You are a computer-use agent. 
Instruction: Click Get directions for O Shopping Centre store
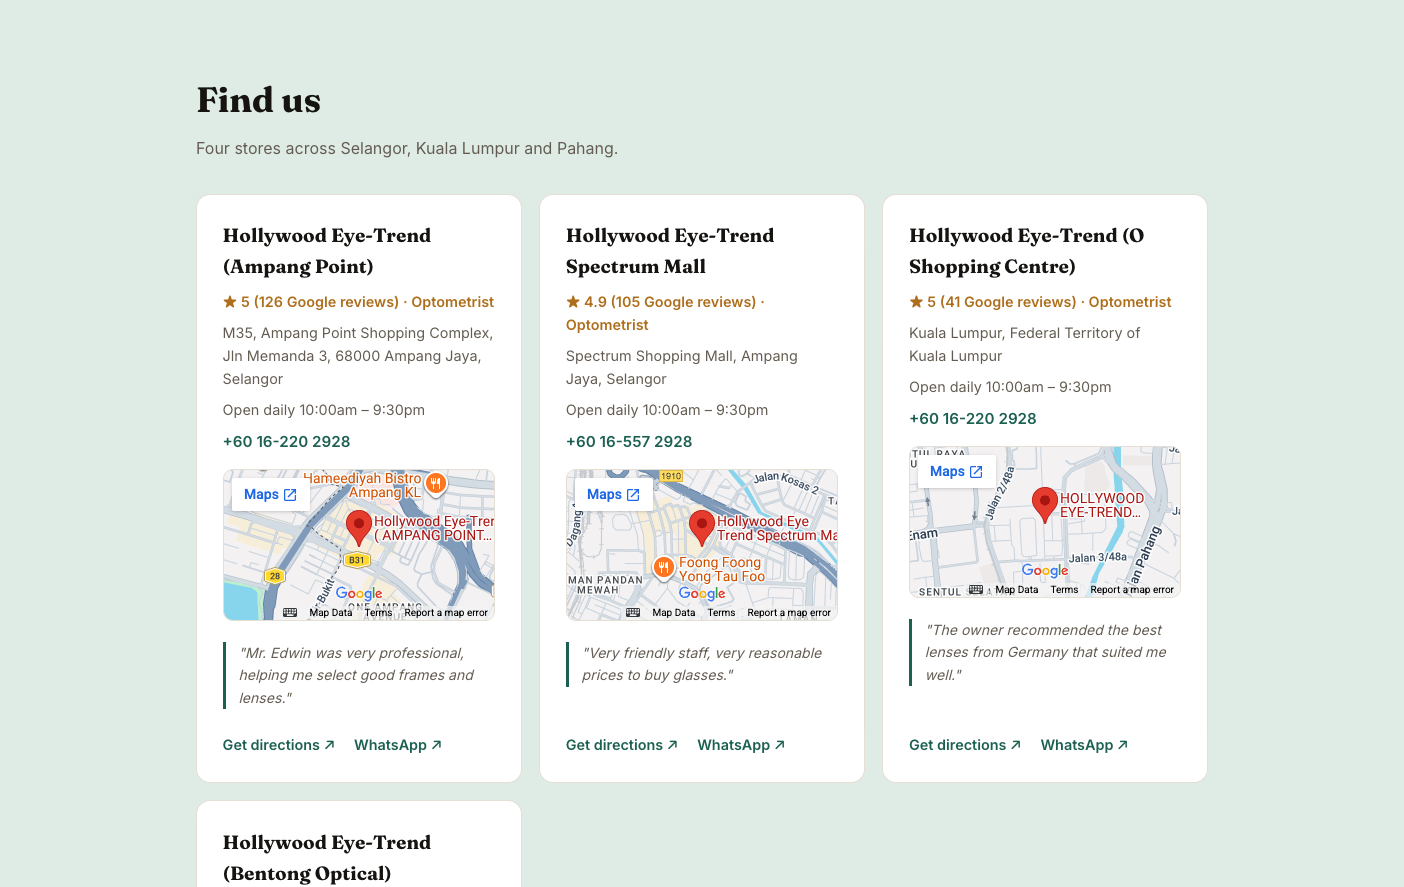tap(964, 745)
